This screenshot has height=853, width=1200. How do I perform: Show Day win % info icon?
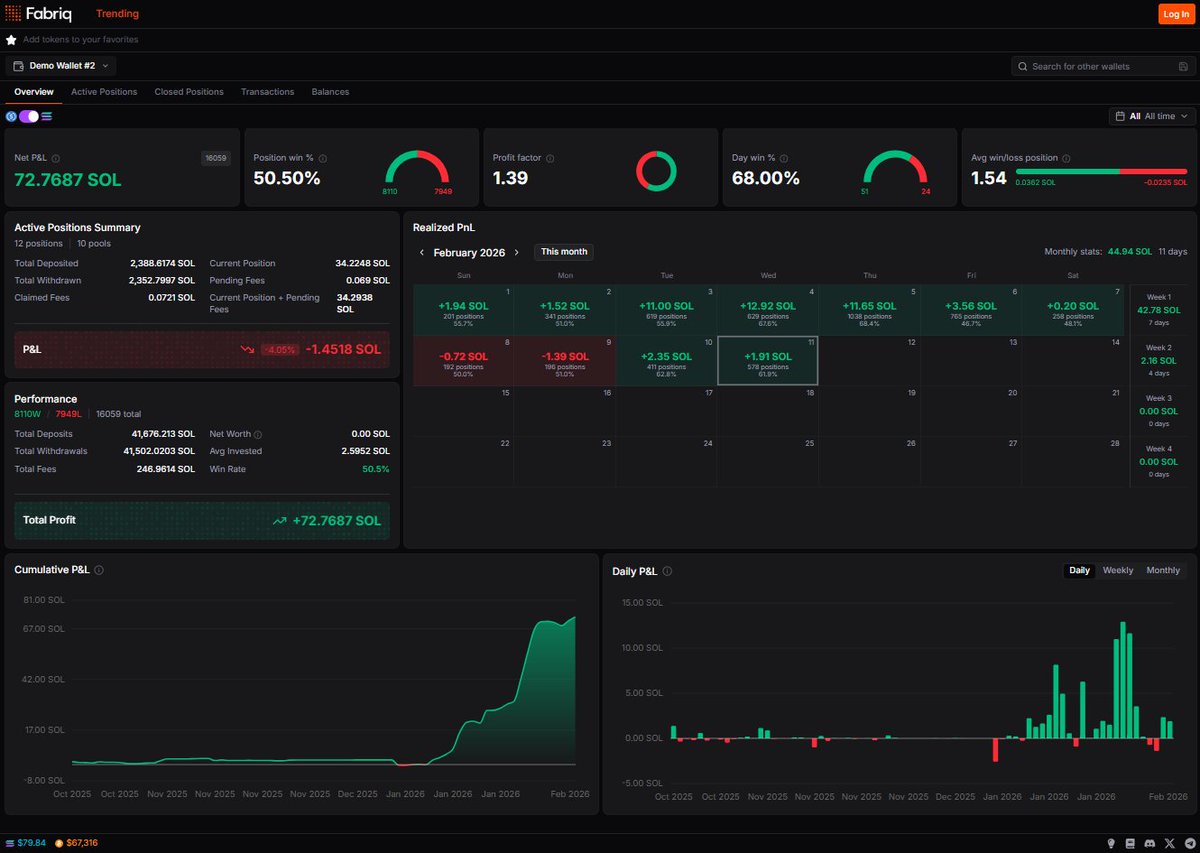[x=785, y=158]
